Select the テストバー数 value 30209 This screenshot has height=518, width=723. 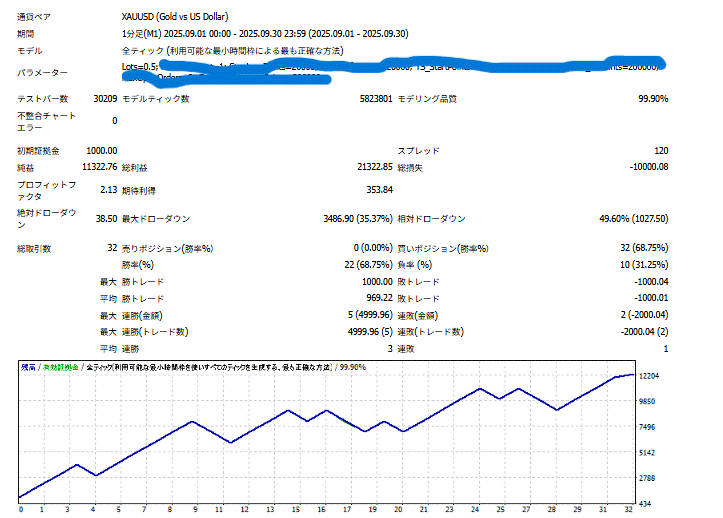pos(105,99)
